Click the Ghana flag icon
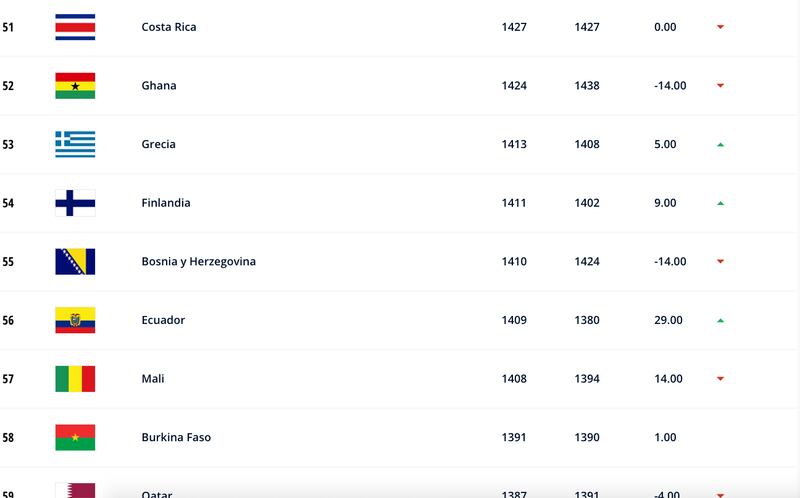800x498 pixels. (x=75, y=86)
